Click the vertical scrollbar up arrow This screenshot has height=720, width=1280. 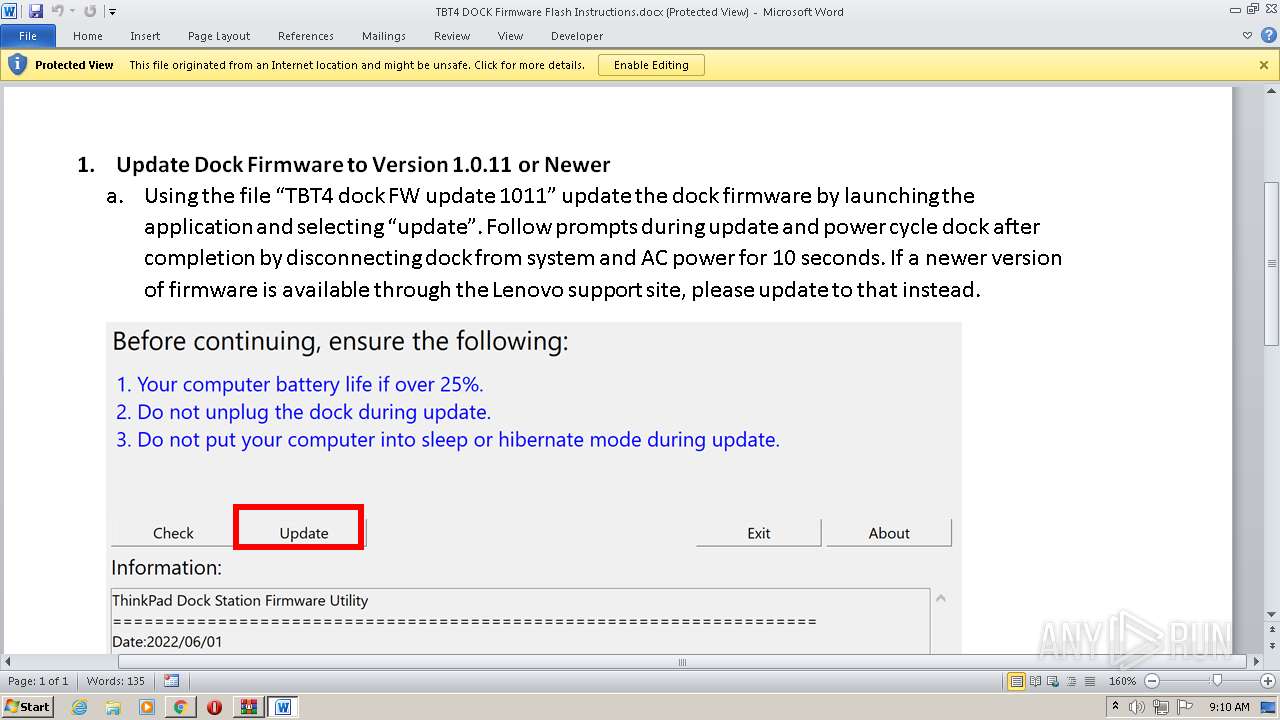click(x=1271, y=93)
